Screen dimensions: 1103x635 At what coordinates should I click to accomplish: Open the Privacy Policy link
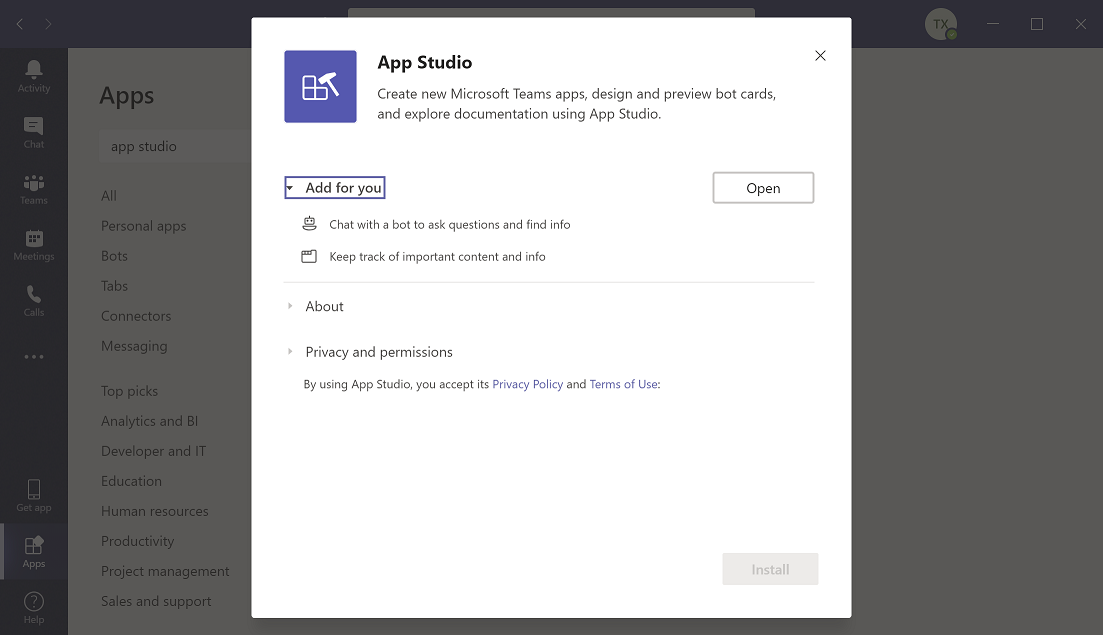[x=528, y=384]
